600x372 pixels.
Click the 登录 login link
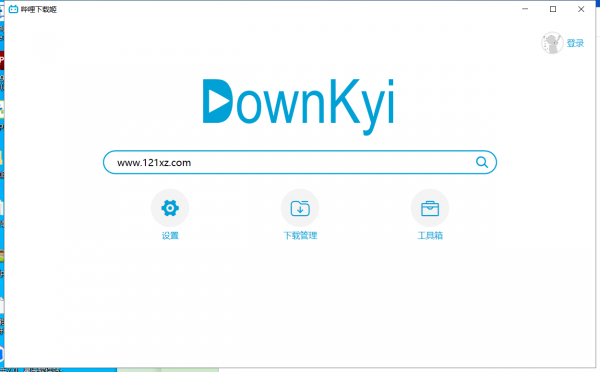tap(575, 43)
